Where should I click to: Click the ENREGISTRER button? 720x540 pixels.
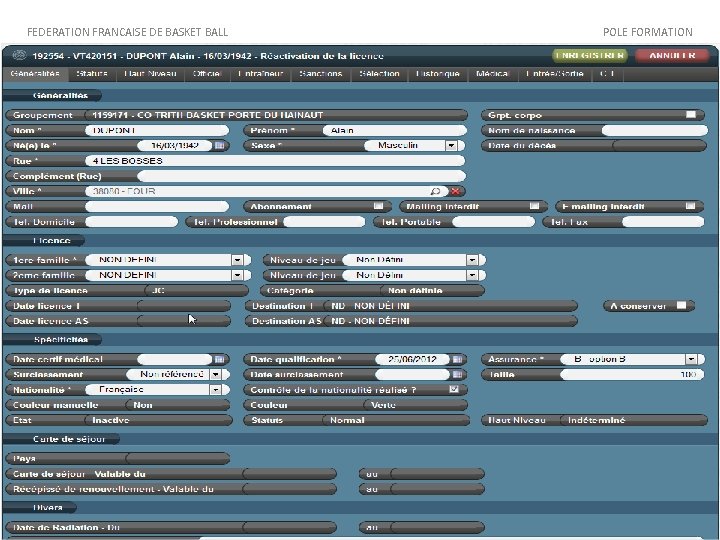(x=590, y=56)
